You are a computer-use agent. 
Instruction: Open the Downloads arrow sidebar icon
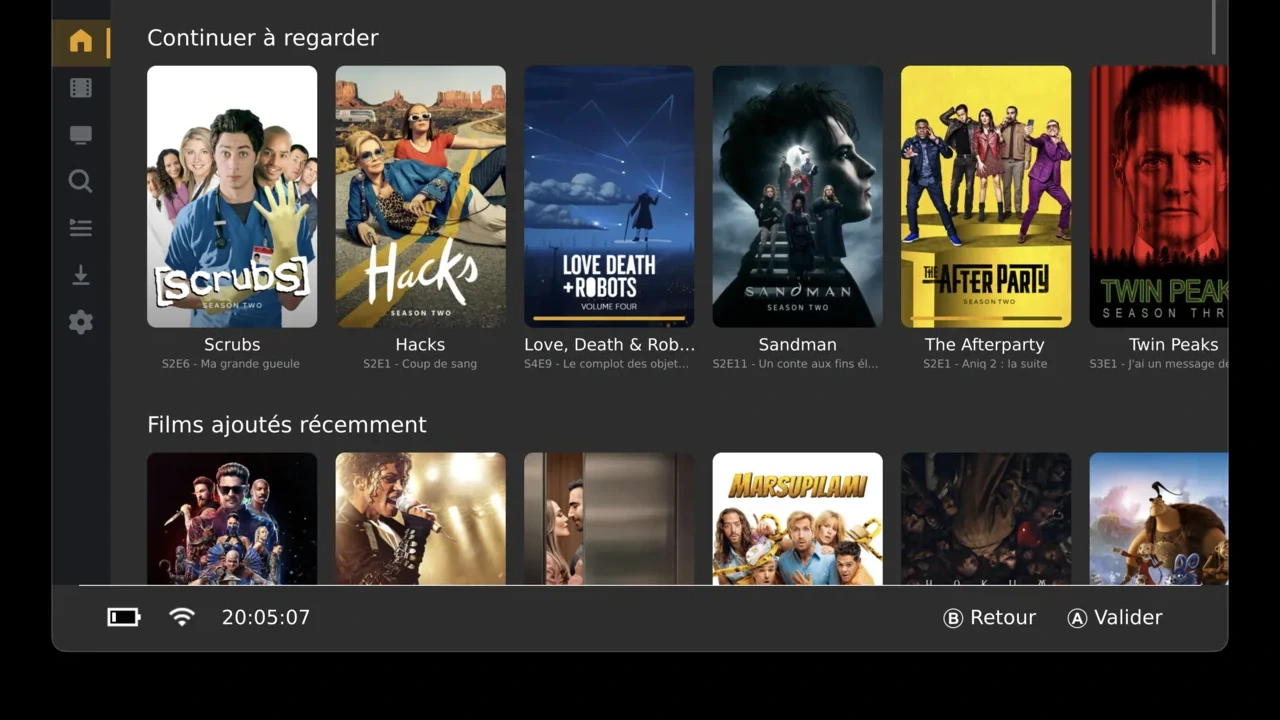coord(81,275)
